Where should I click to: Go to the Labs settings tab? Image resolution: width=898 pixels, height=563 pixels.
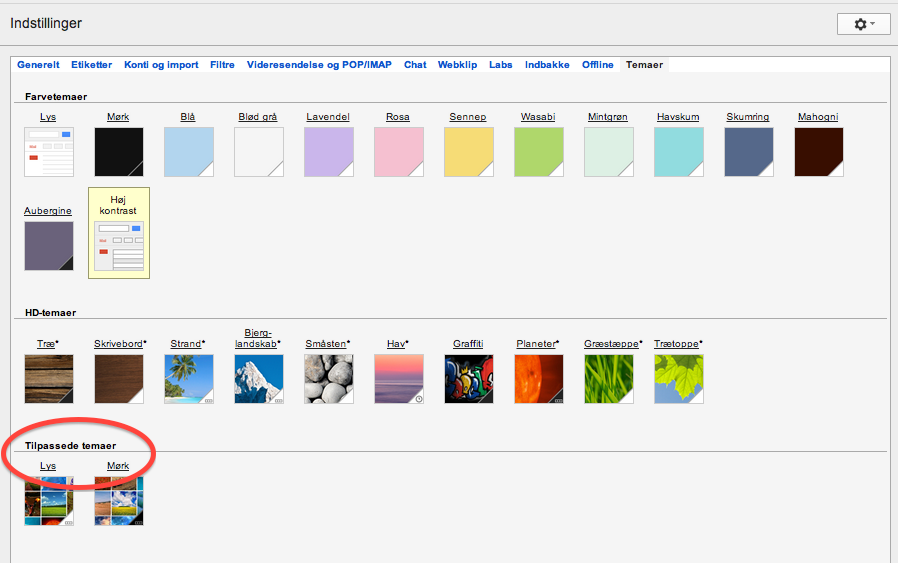[x=500, y=65]
